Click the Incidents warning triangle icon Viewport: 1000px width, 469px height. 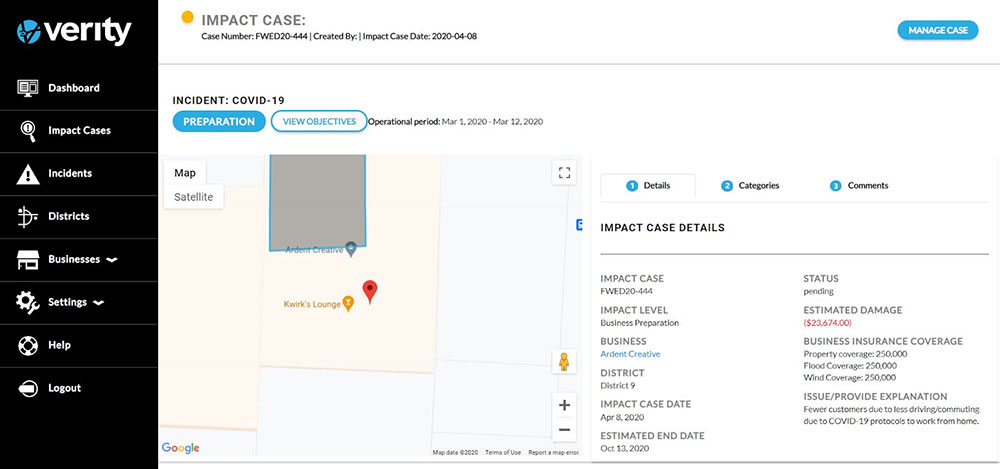coord(28,174)
